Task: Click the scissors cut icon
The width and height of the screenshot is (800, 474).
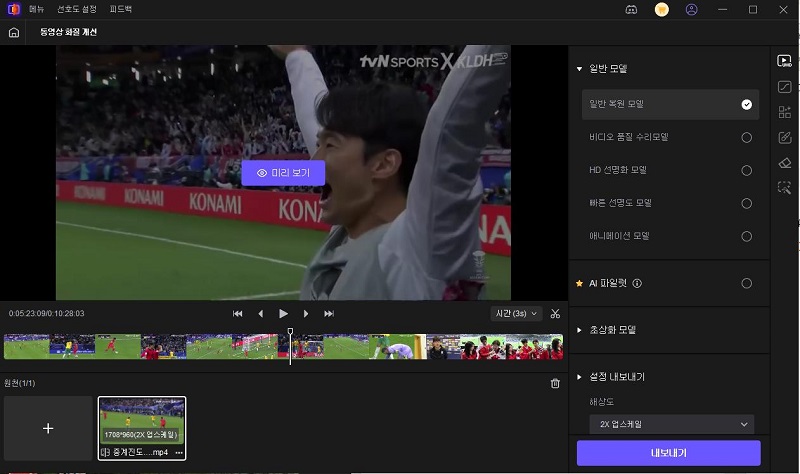Action: click(555, 314)
